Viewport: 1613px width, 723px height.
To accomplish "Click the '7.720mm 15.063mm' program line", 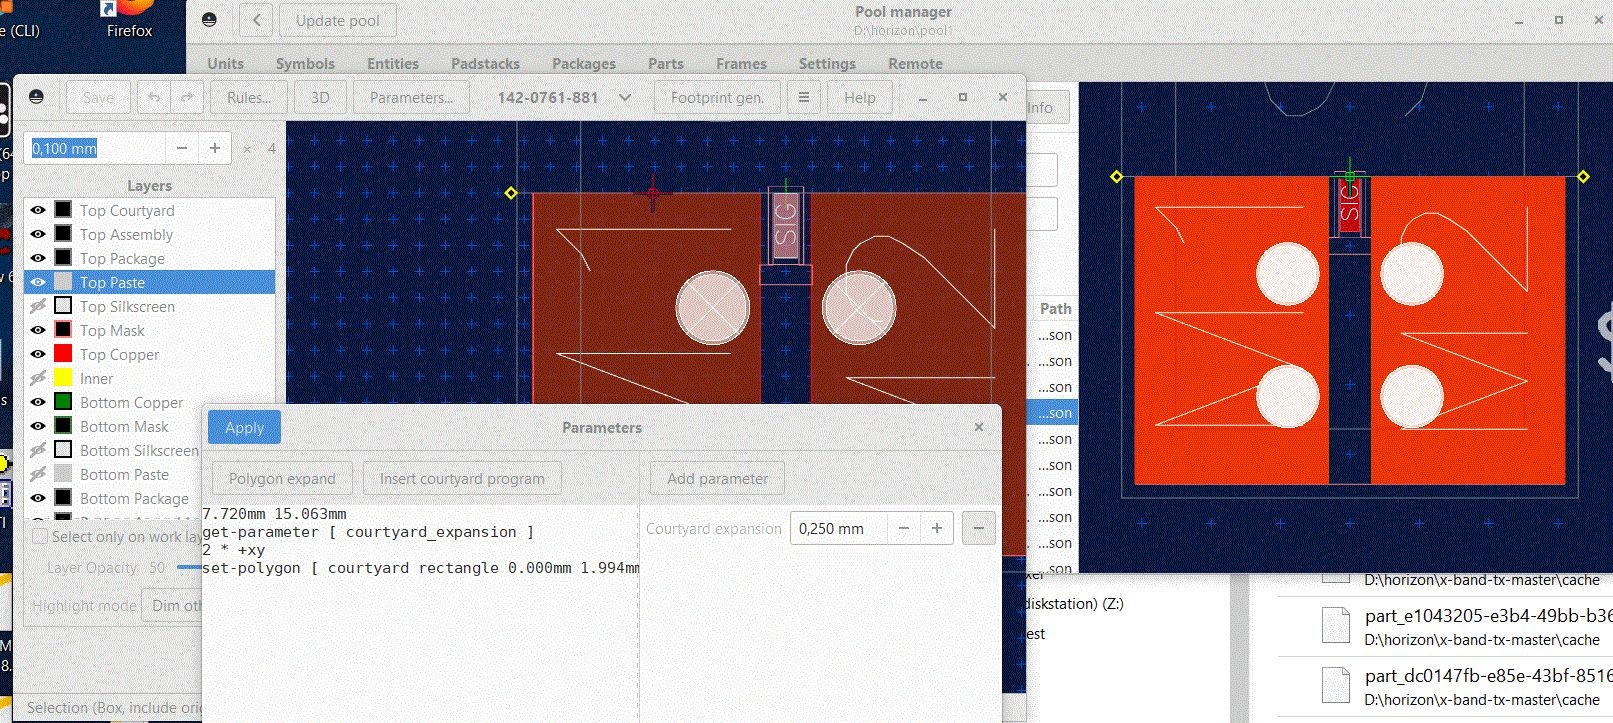I will pos(274,514).
